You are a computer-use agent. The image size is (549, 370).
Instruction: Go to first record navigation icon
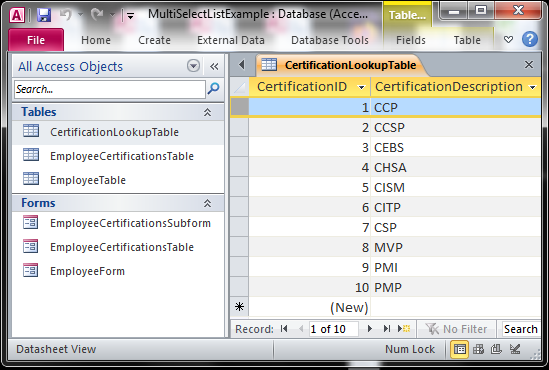(x=284, y=329)
